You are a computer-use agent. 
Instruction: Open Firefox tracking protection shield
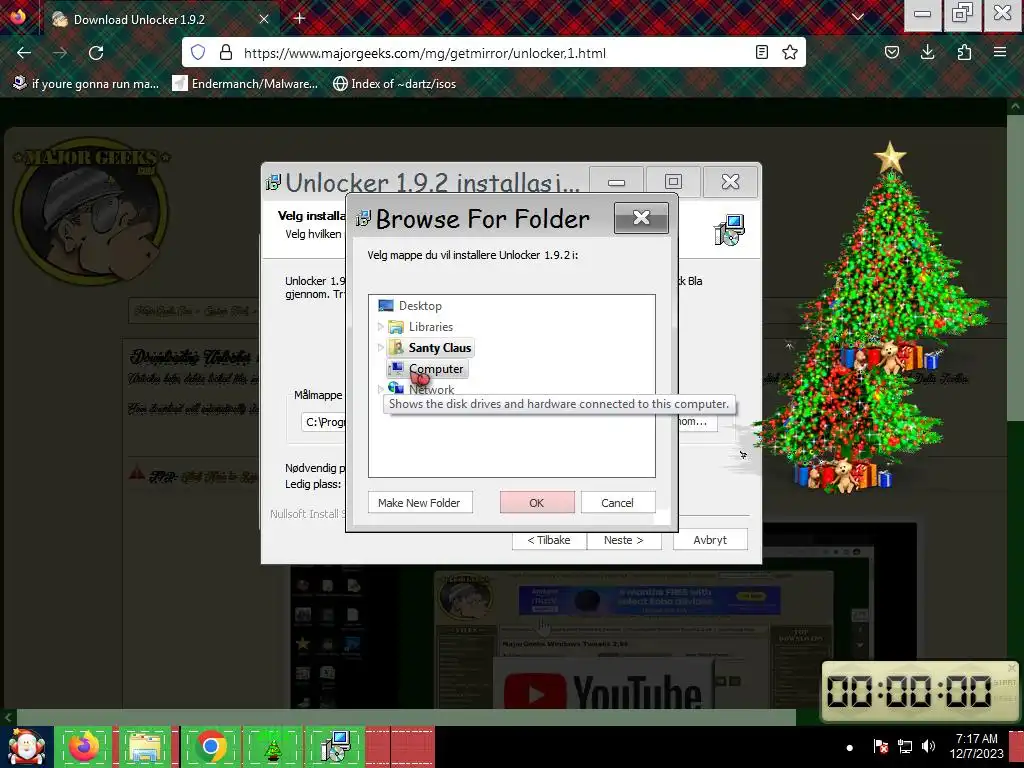[198, 52]
